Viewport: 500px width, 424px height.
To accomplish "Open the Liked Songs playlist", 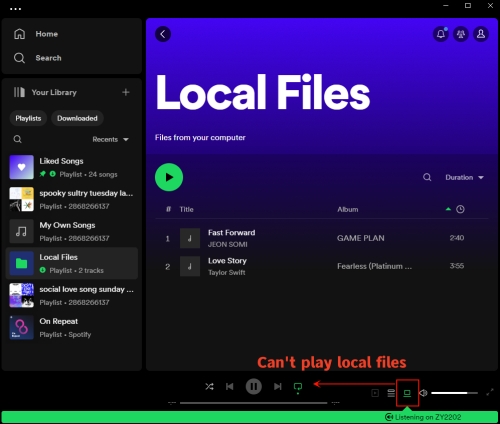I will pyautogui.click(x=72, y=167).
